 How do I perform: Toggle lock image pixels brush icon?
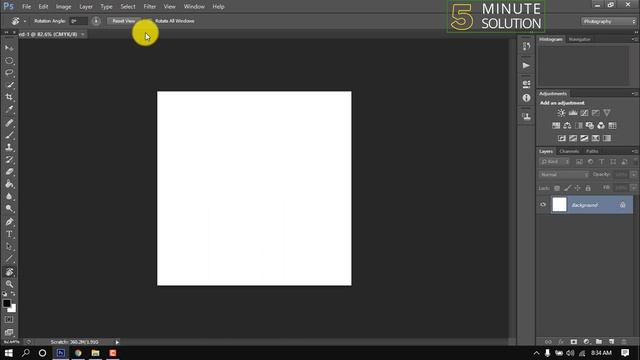click(567, 188)
